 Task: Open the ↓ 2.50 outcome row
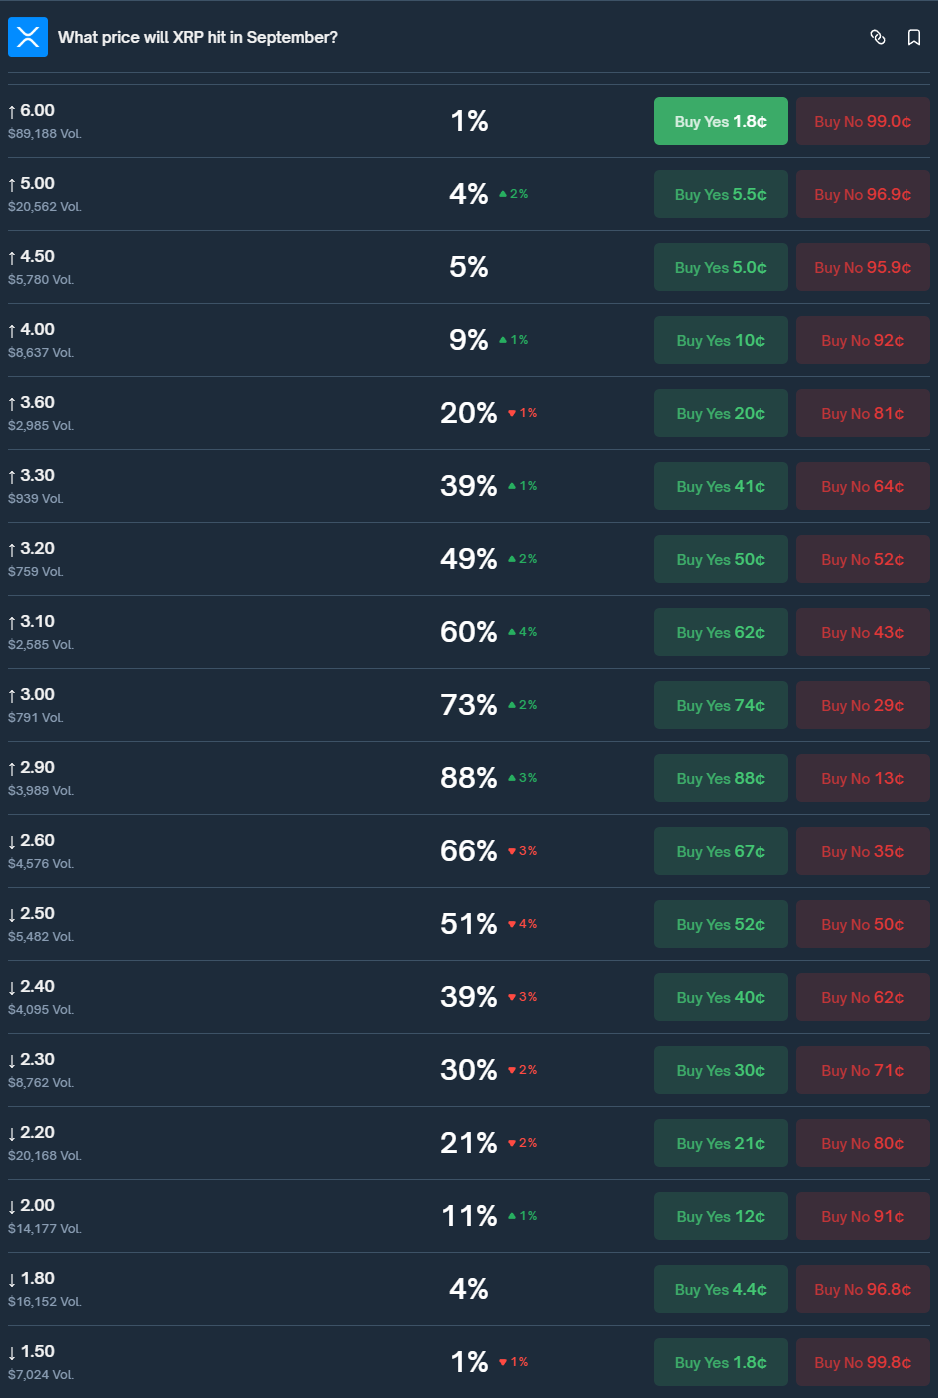point(469,924)
